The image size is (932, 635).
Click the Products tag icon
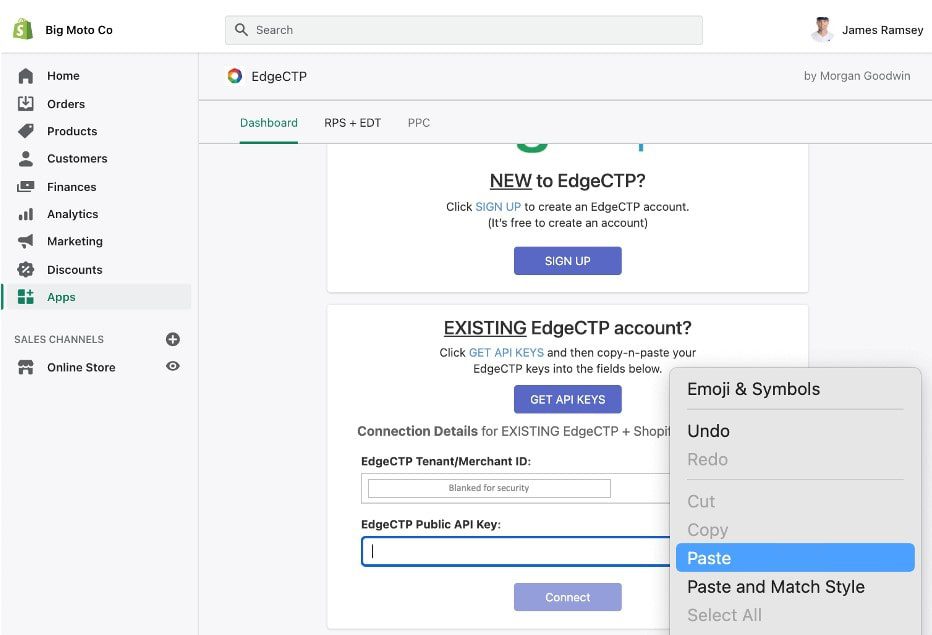(26, 131)
